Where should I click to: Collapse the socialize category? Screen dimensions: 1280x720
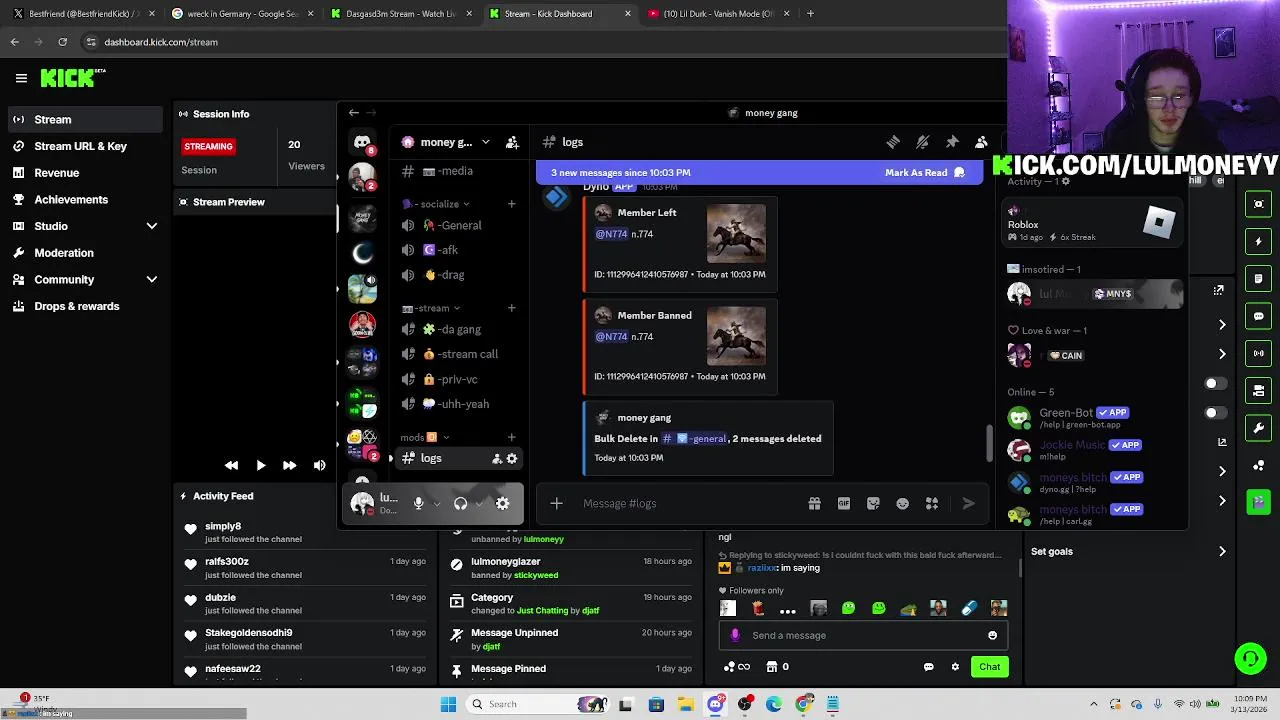point(436,204)
